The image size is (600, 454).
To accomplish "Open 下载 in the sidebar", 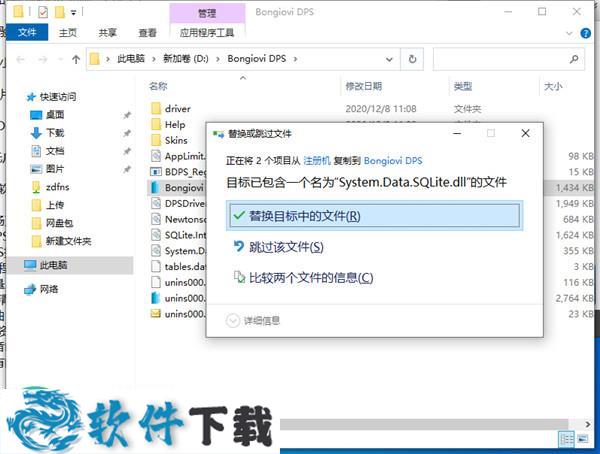I will coord(55,132).
